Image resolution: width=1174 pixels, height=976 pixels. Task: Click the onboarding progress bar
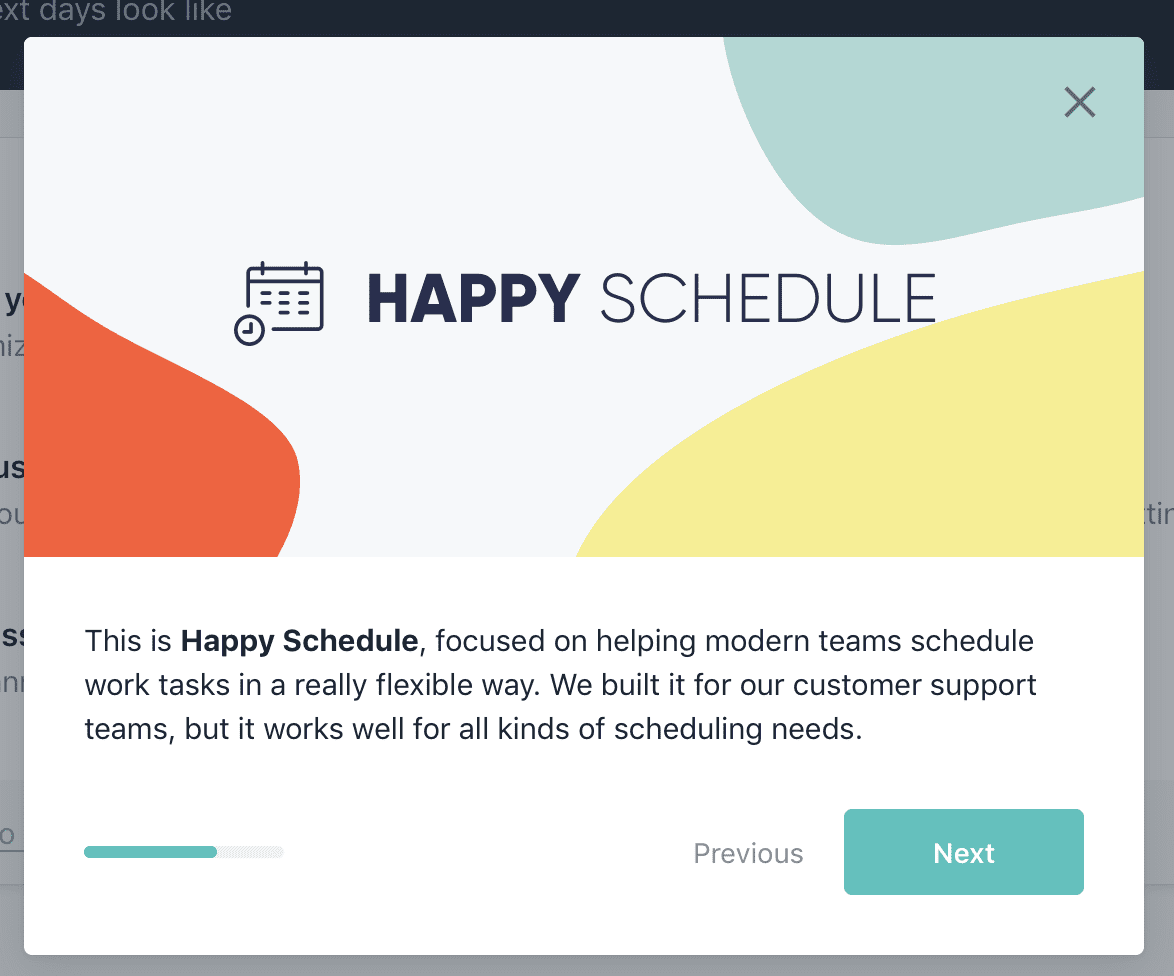tap(183, 852)
